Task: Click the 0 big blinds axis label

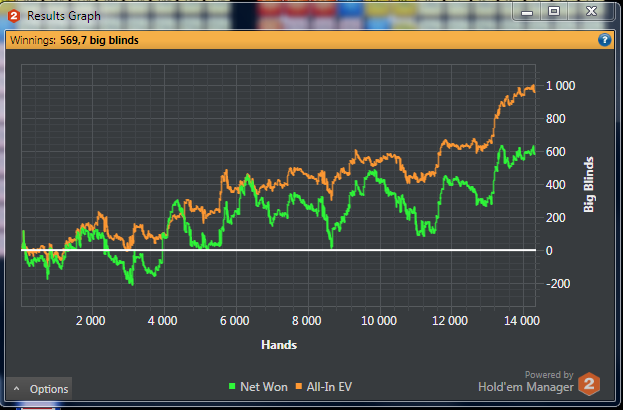Action: (549, 250)
